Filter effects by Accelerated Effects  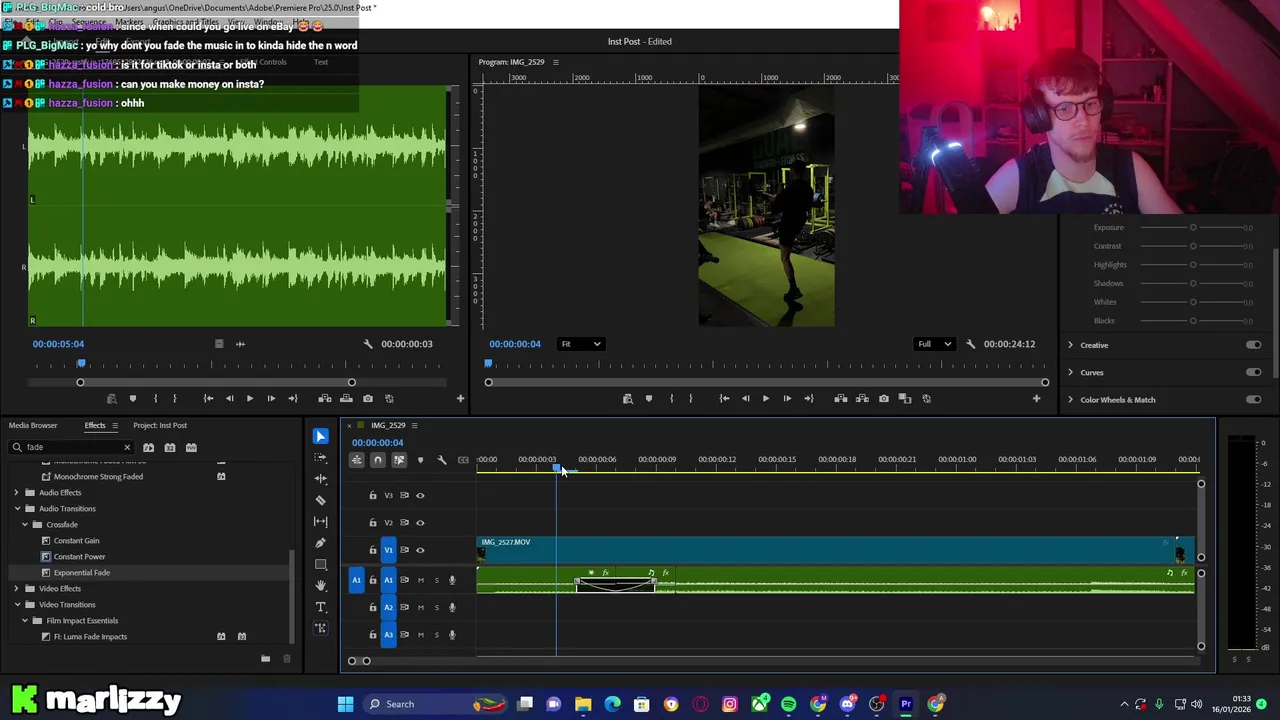(x=148, y=447)
